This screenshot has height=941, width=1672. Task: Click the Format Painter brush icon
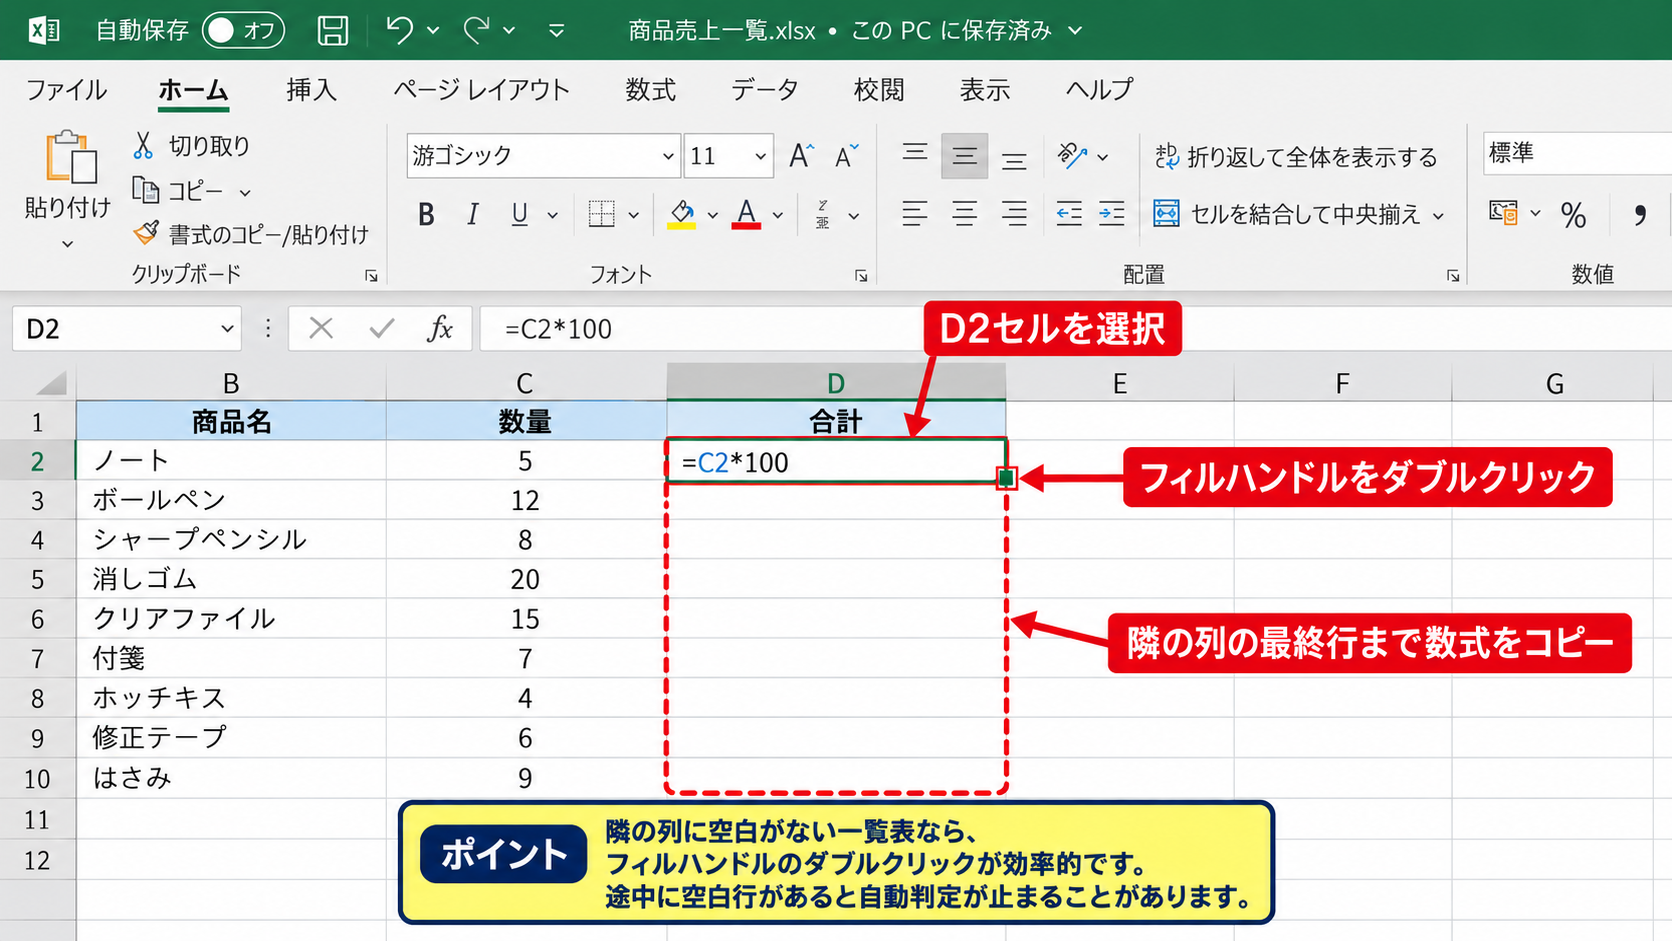(146, 233)
